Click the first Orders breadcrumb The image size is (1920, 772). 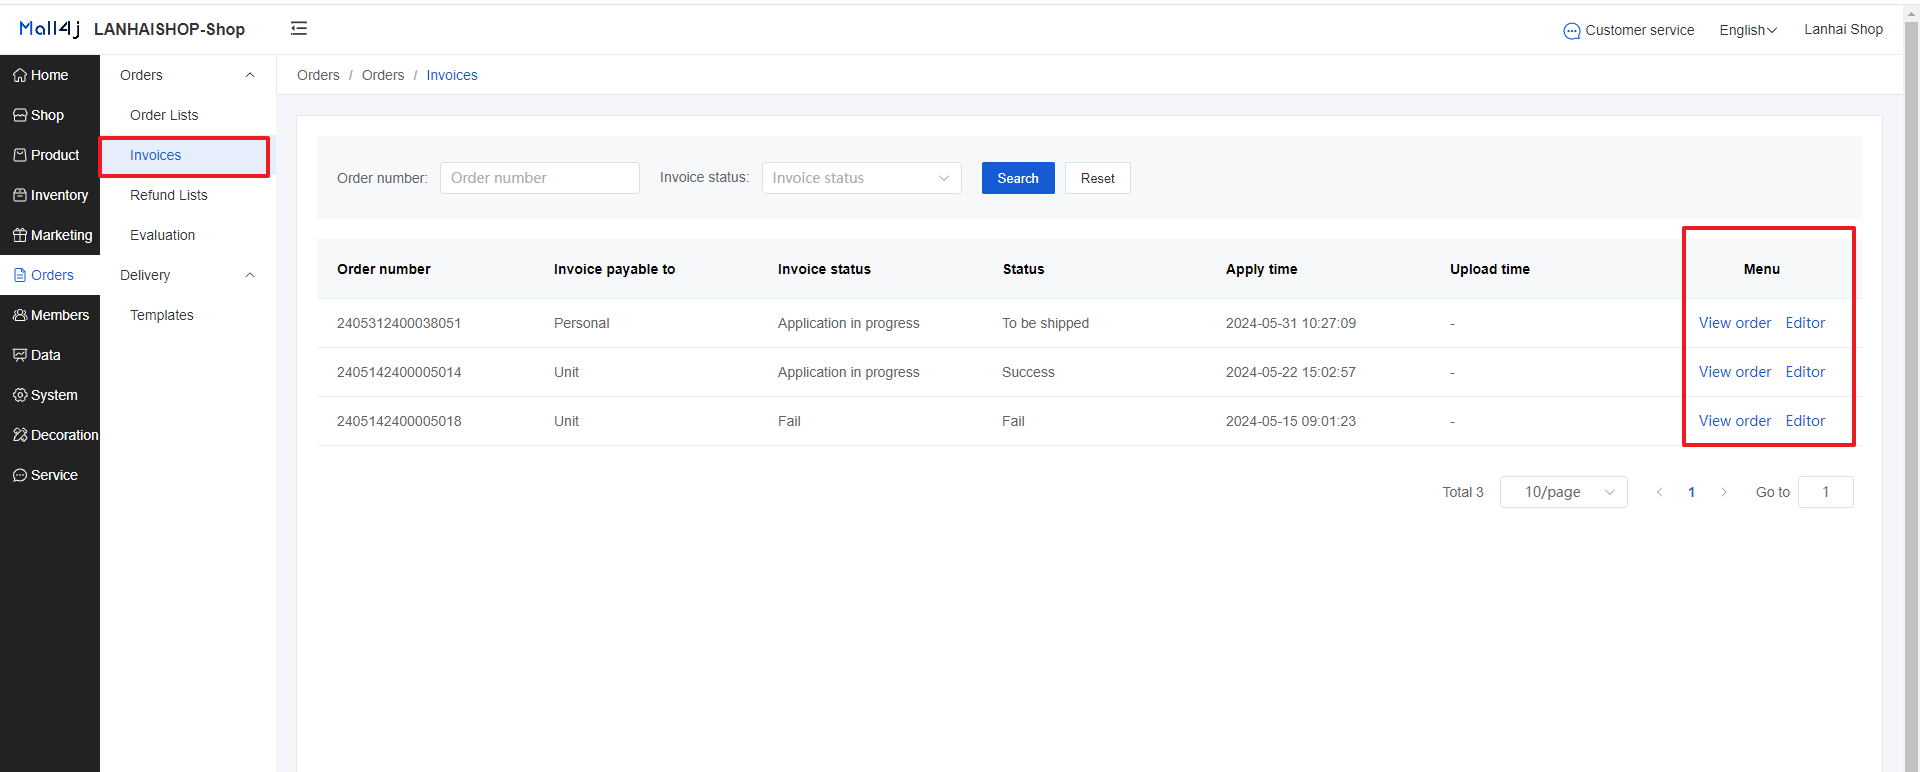[x=318, y=75]
